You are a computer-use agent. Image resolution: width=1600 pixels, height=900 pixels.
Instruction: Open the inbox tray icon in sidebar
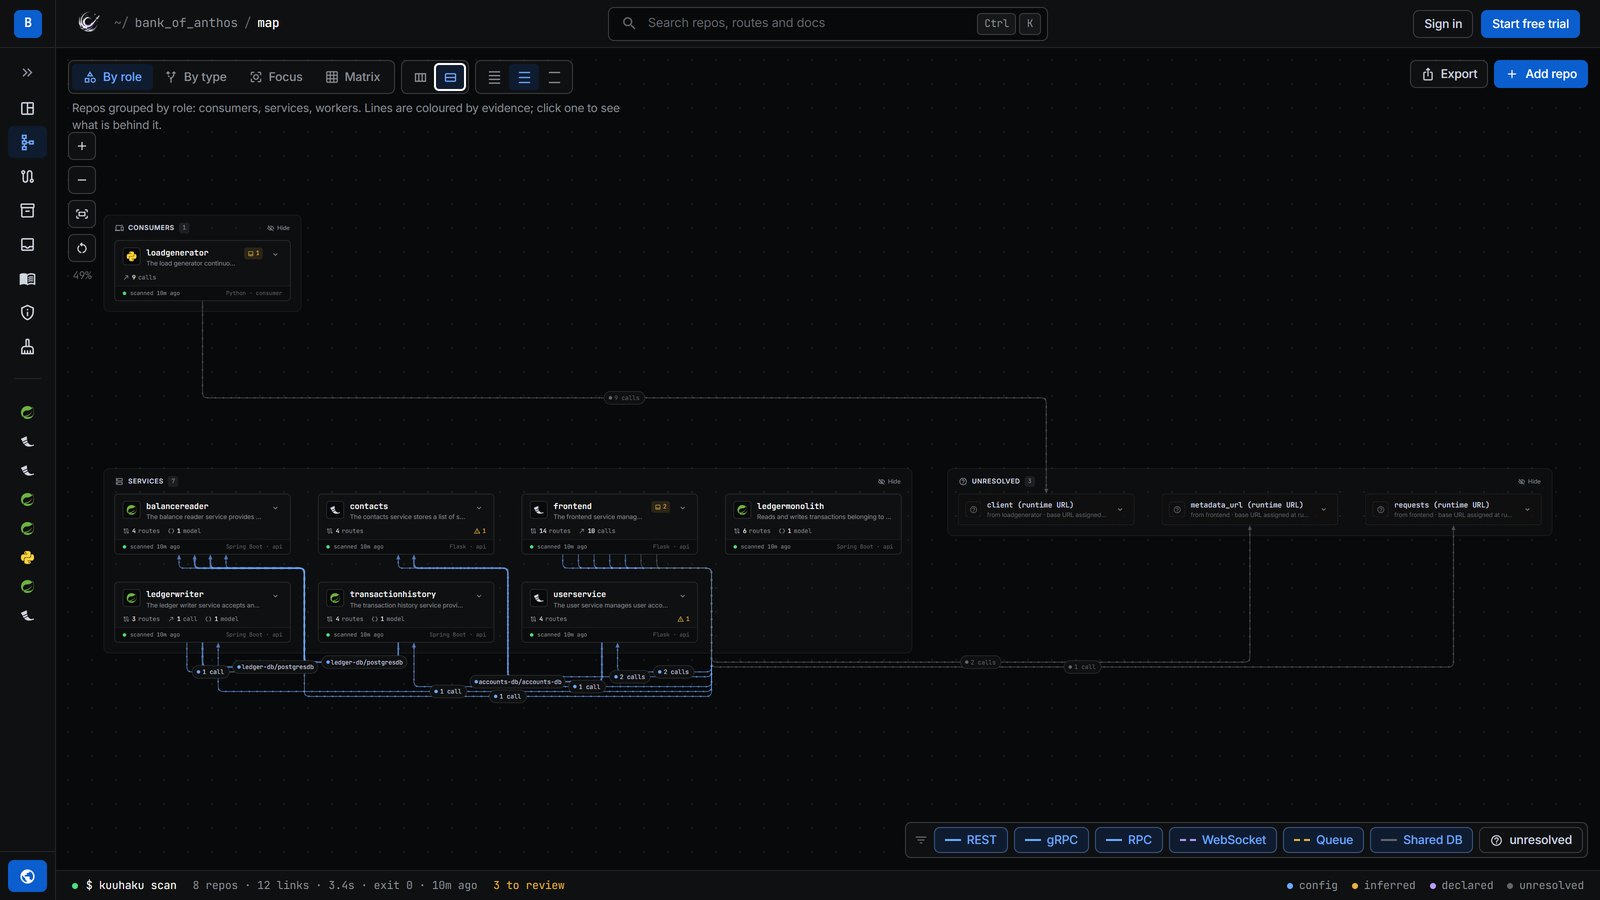27,244
